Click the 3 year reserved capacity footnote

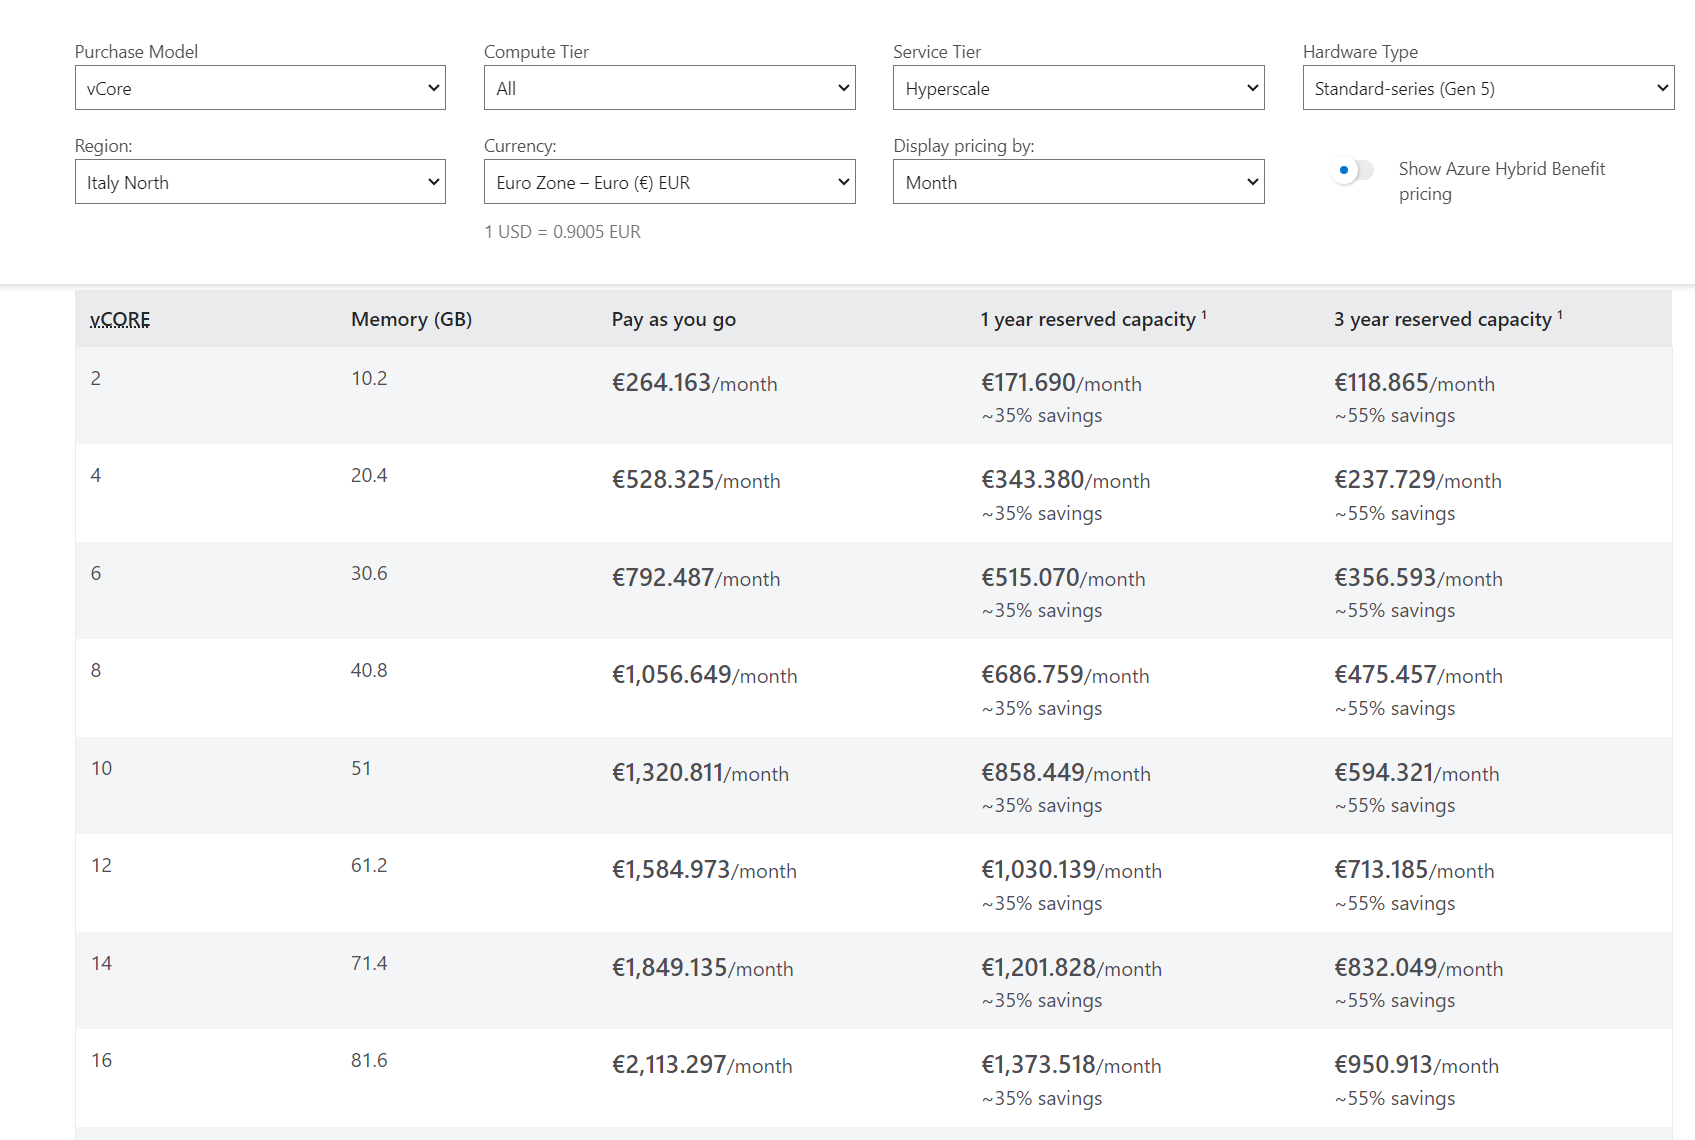tap(1560, 314)
